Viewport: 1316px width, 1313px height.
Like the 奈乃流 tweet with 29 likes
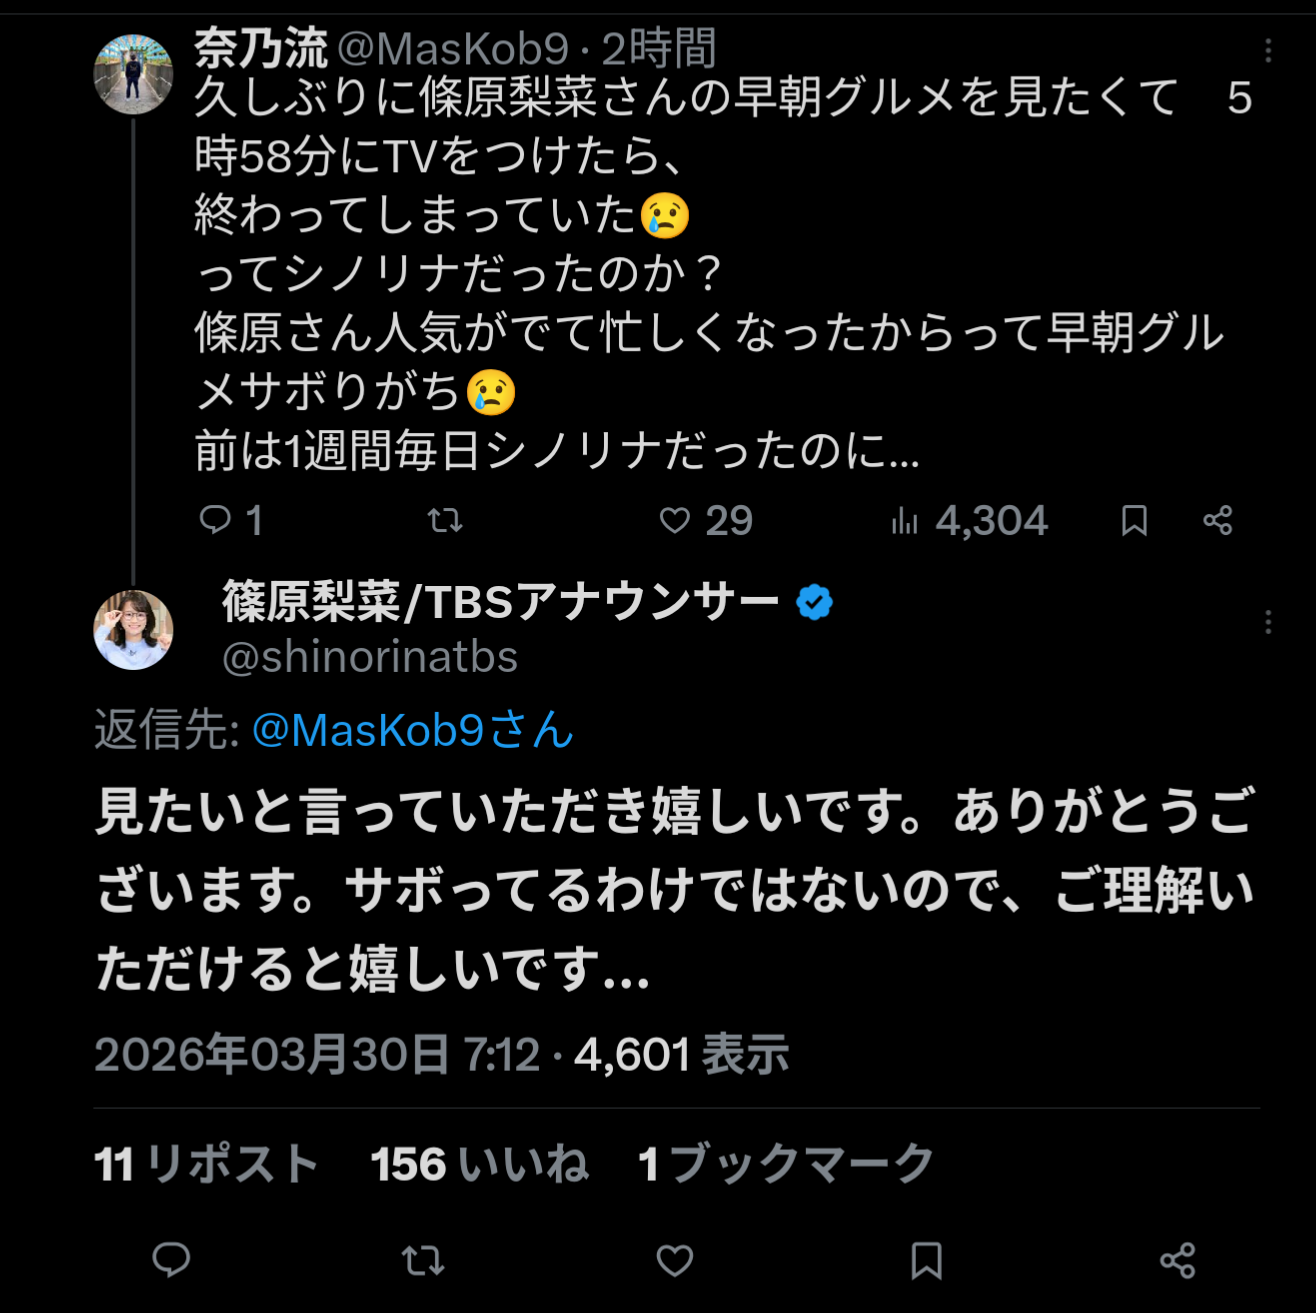coord(676,520)
